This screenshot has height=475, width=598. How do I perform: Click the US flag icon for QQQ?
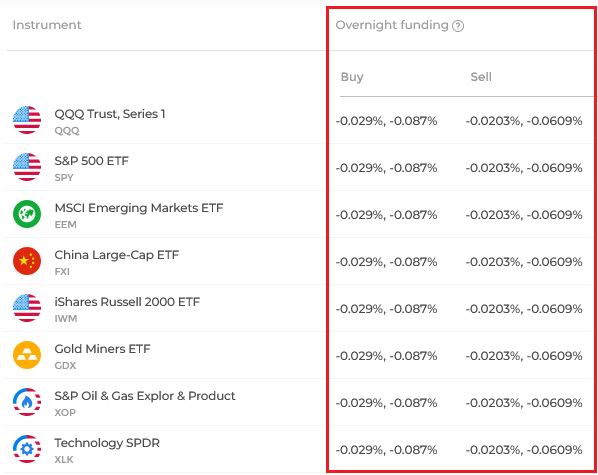click(x=27, y=120)
